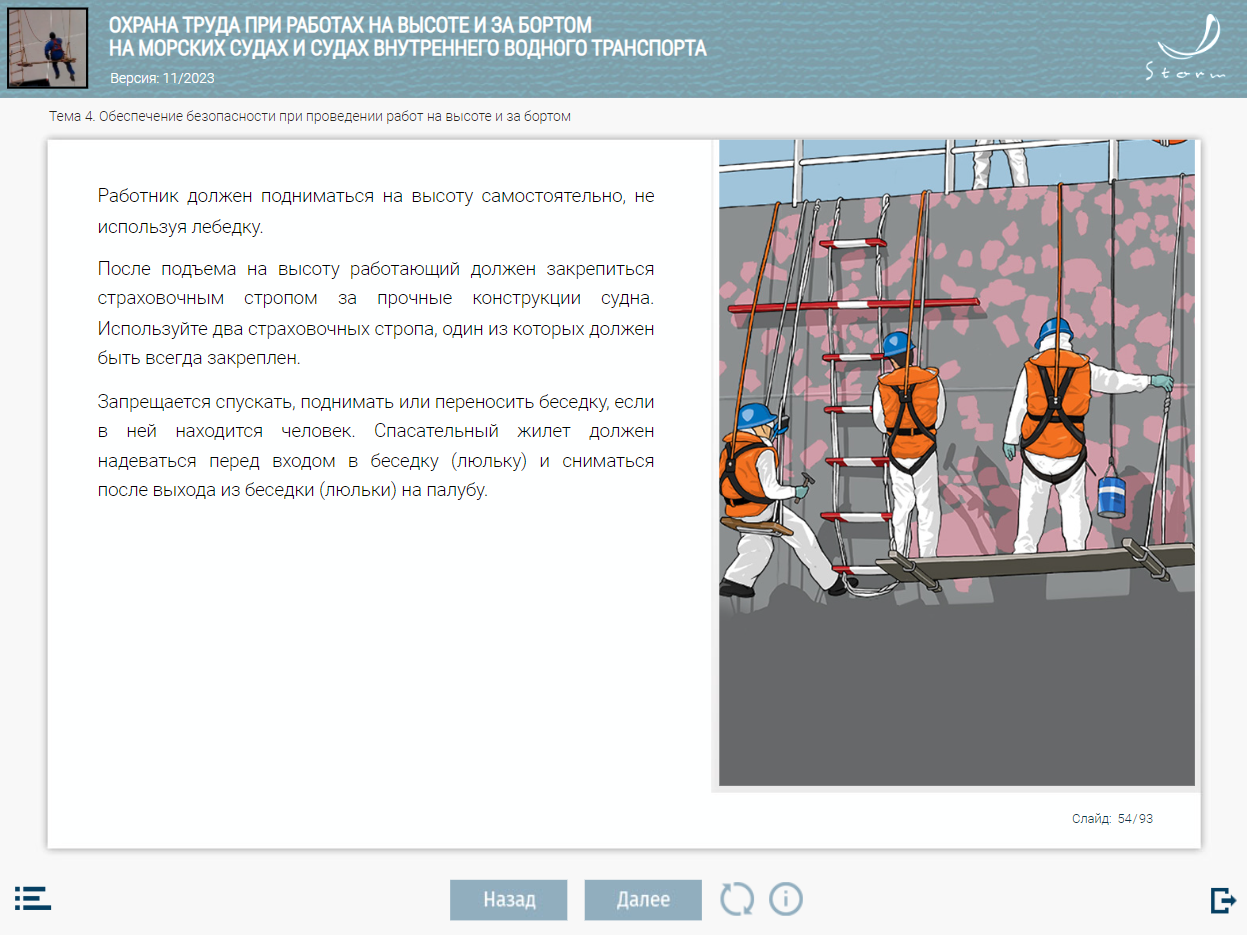1247x935 pixels.
Task: Advance with the Далее button
Action: [643, 899]
